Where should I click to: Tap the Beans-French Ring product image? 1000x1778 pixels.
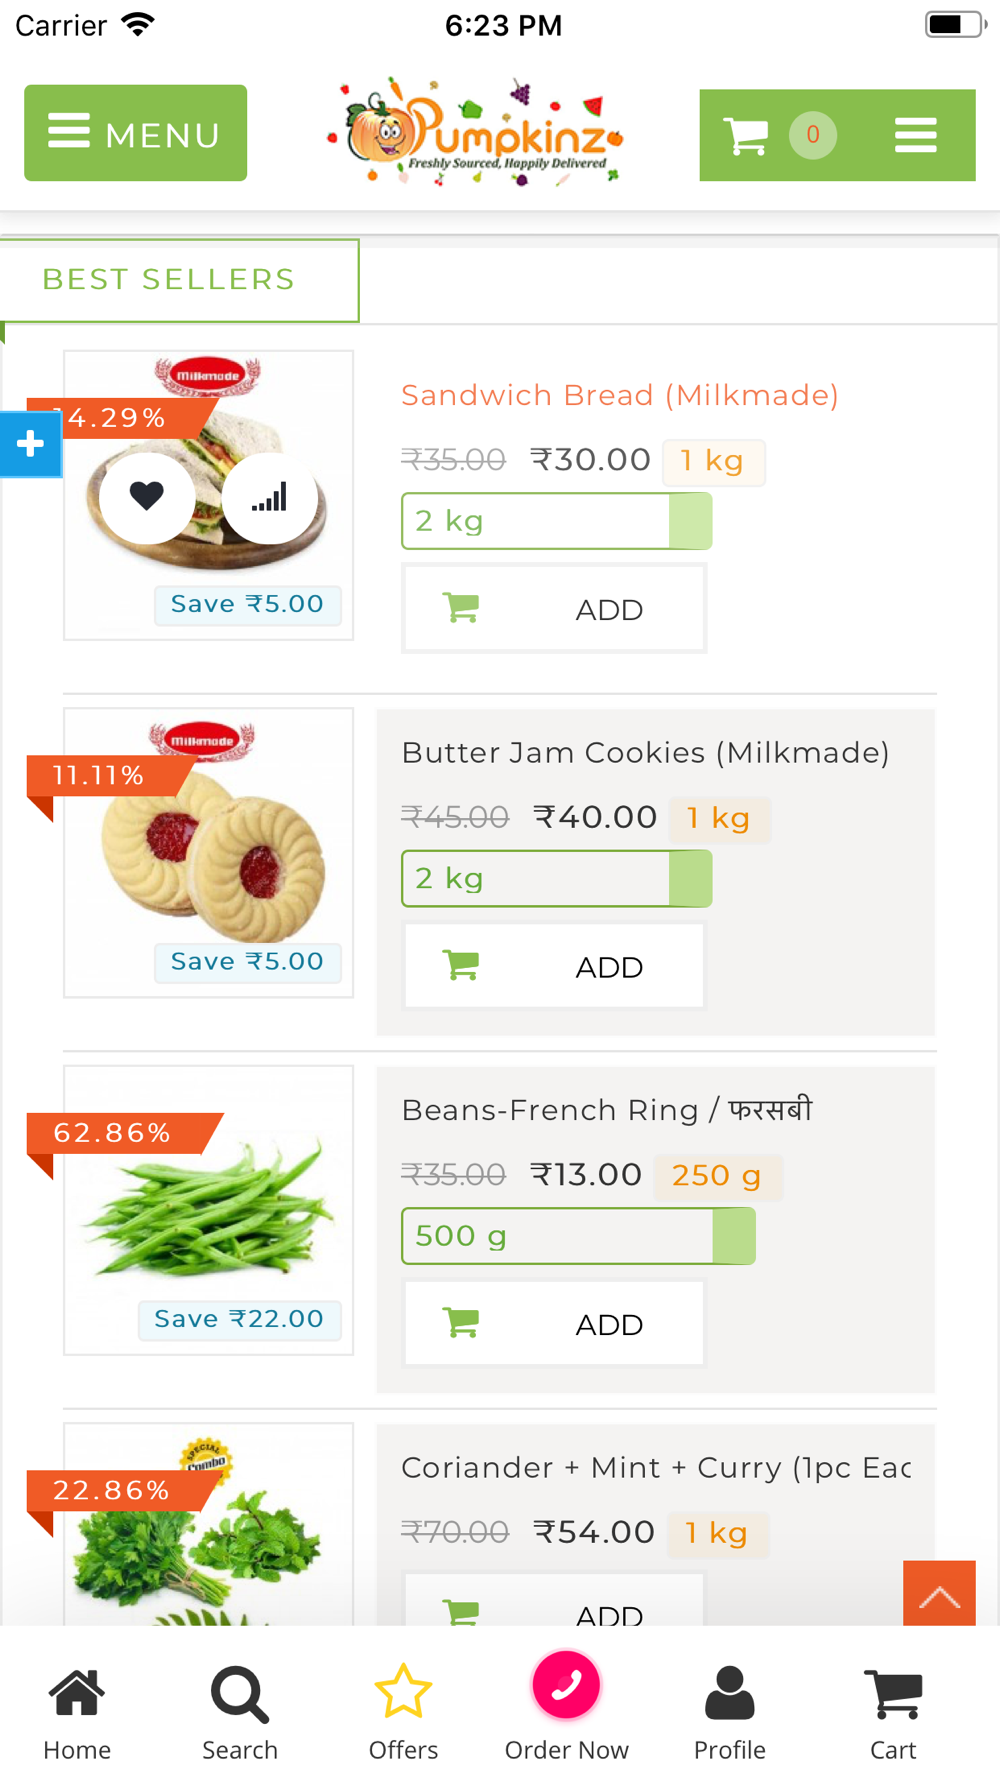[x=209, y=1210]
